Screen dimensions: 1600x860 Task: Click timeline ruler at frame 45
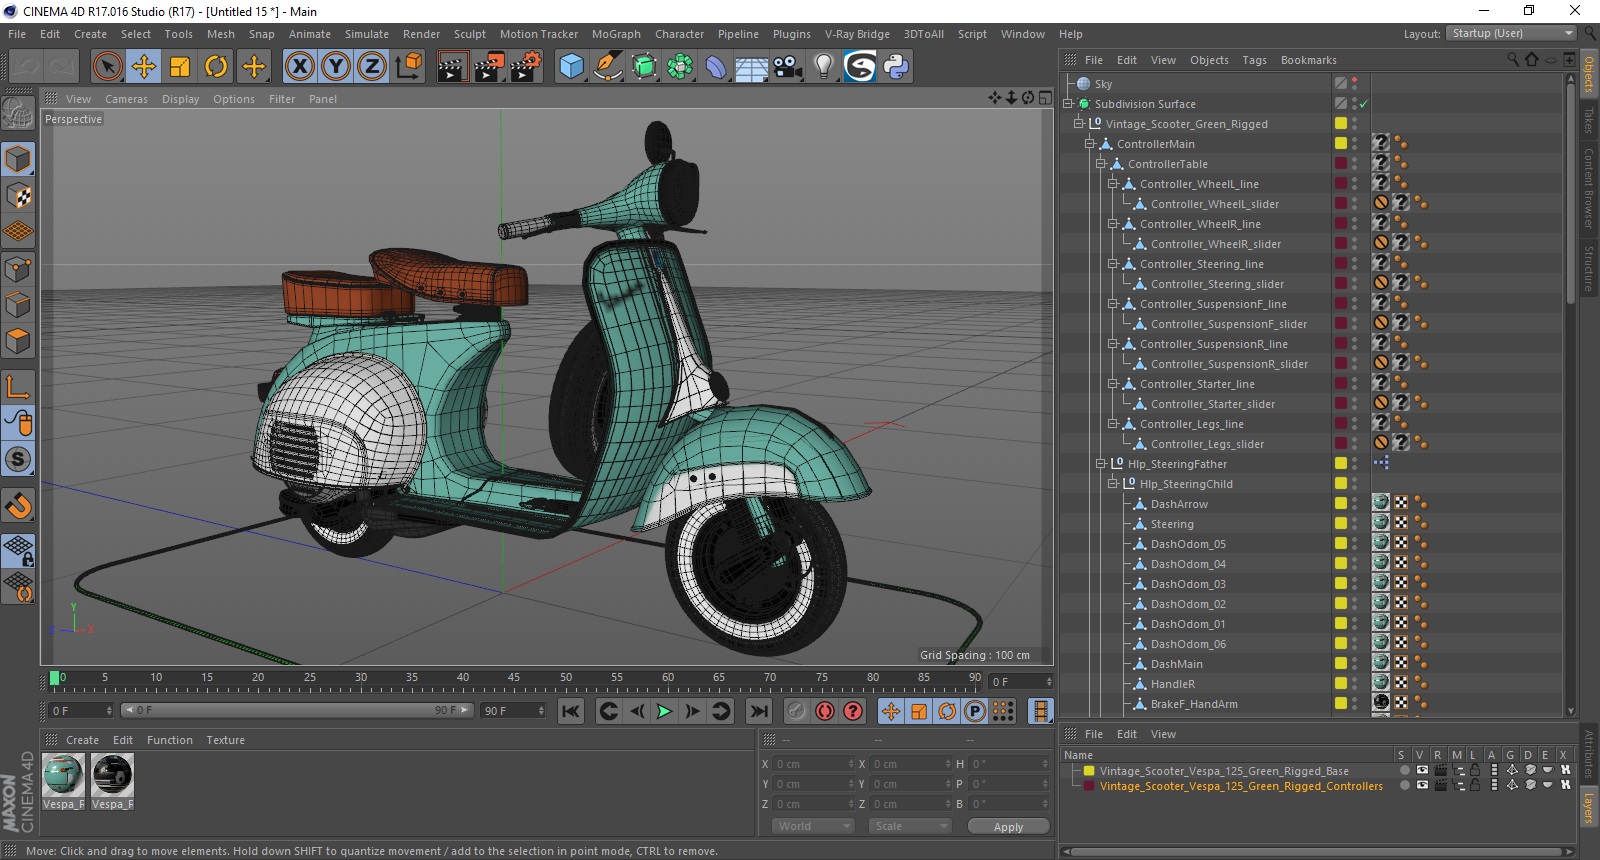[x=513, y=680]
